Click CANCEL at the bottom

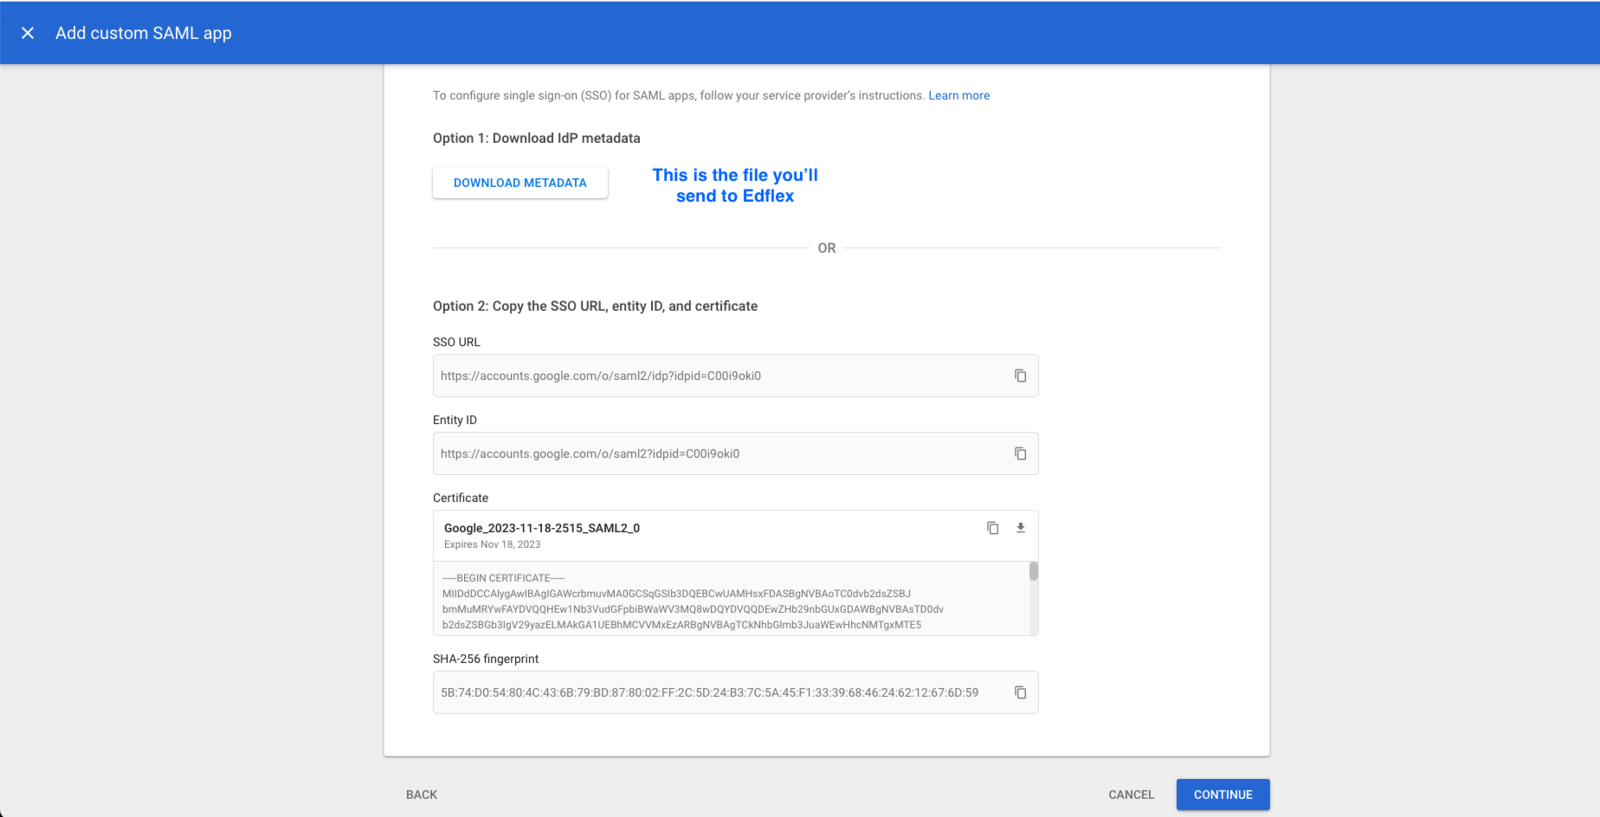(1131, 795)
